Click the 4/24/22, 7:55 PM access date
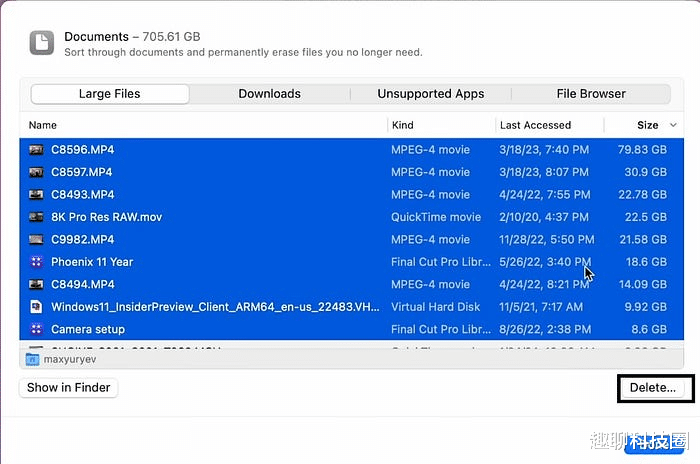 coord(545,195)
